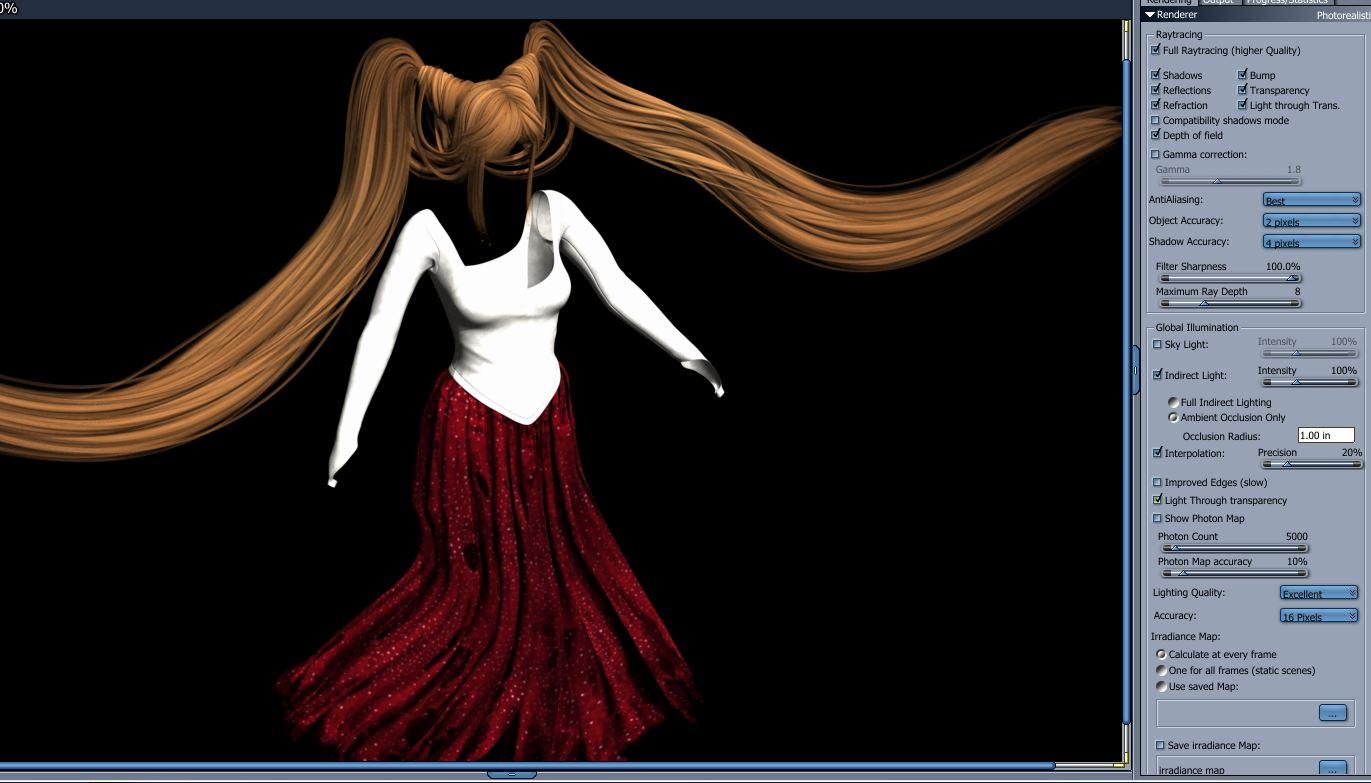
Task: Open the AntiAliasing dropdown
Action: tap(1311, 200)
